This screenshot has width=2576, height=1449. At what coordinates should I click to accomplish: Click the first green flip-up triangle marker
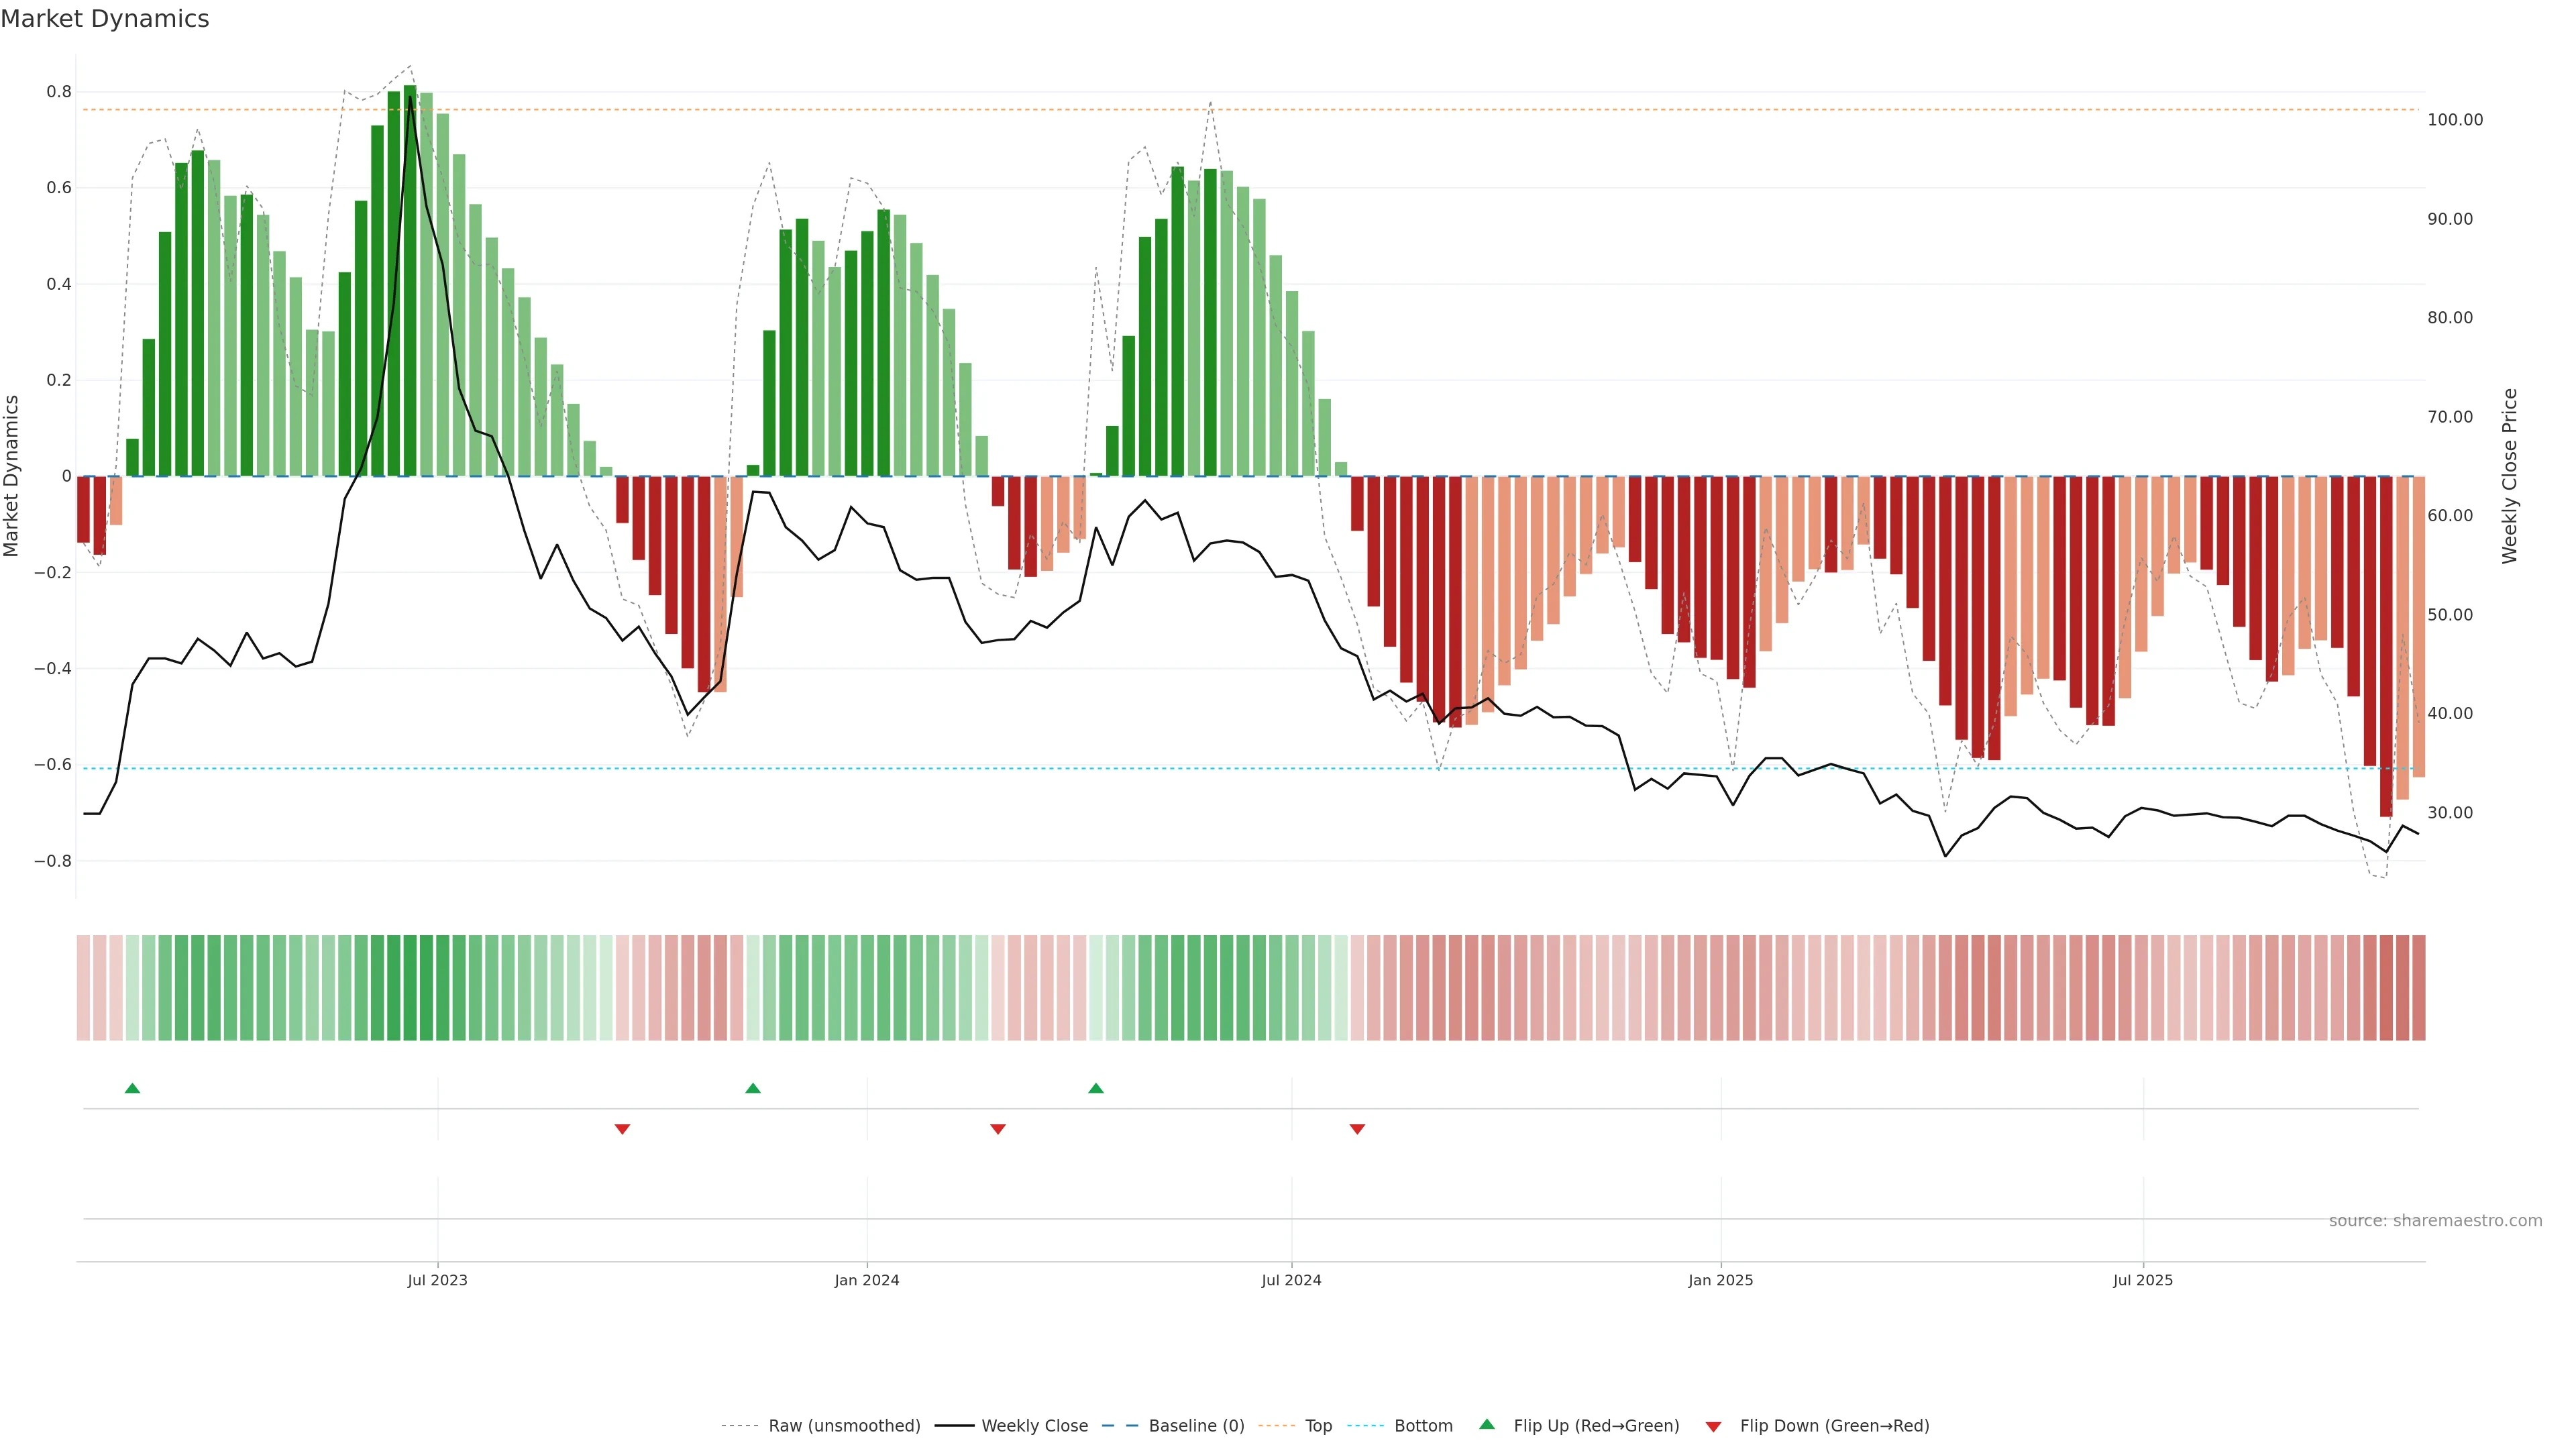click(132, 1088)
